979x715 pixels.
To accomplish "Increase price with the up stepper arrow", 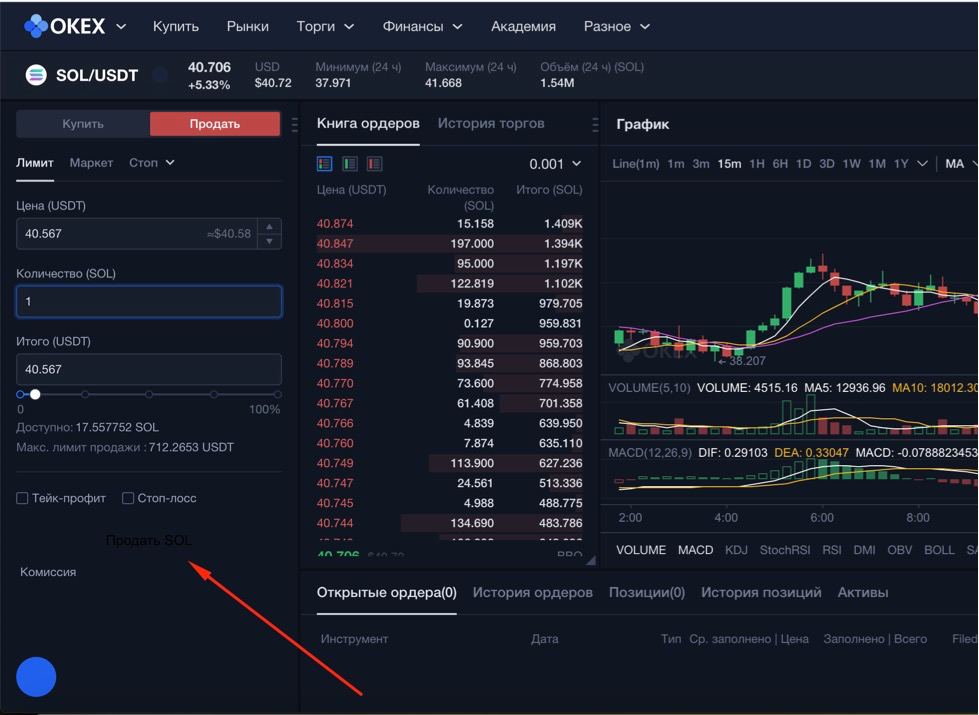I will pos(269,227).
